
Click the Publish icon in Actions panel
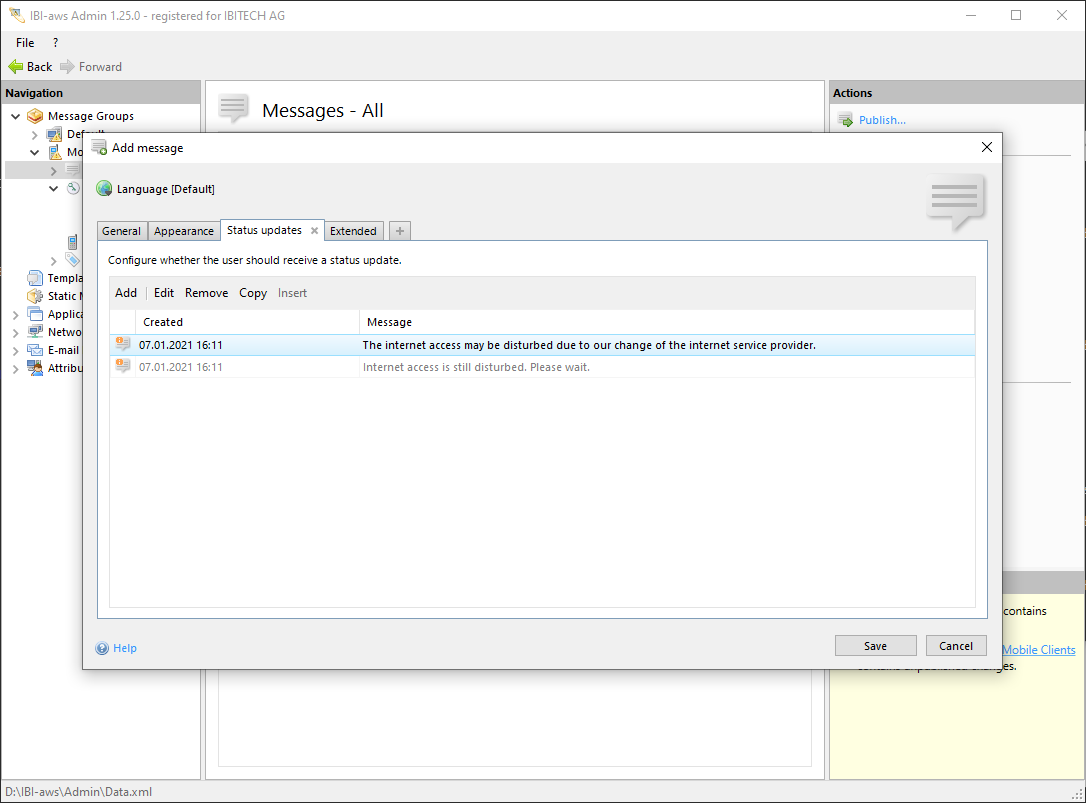click(845, 120)
